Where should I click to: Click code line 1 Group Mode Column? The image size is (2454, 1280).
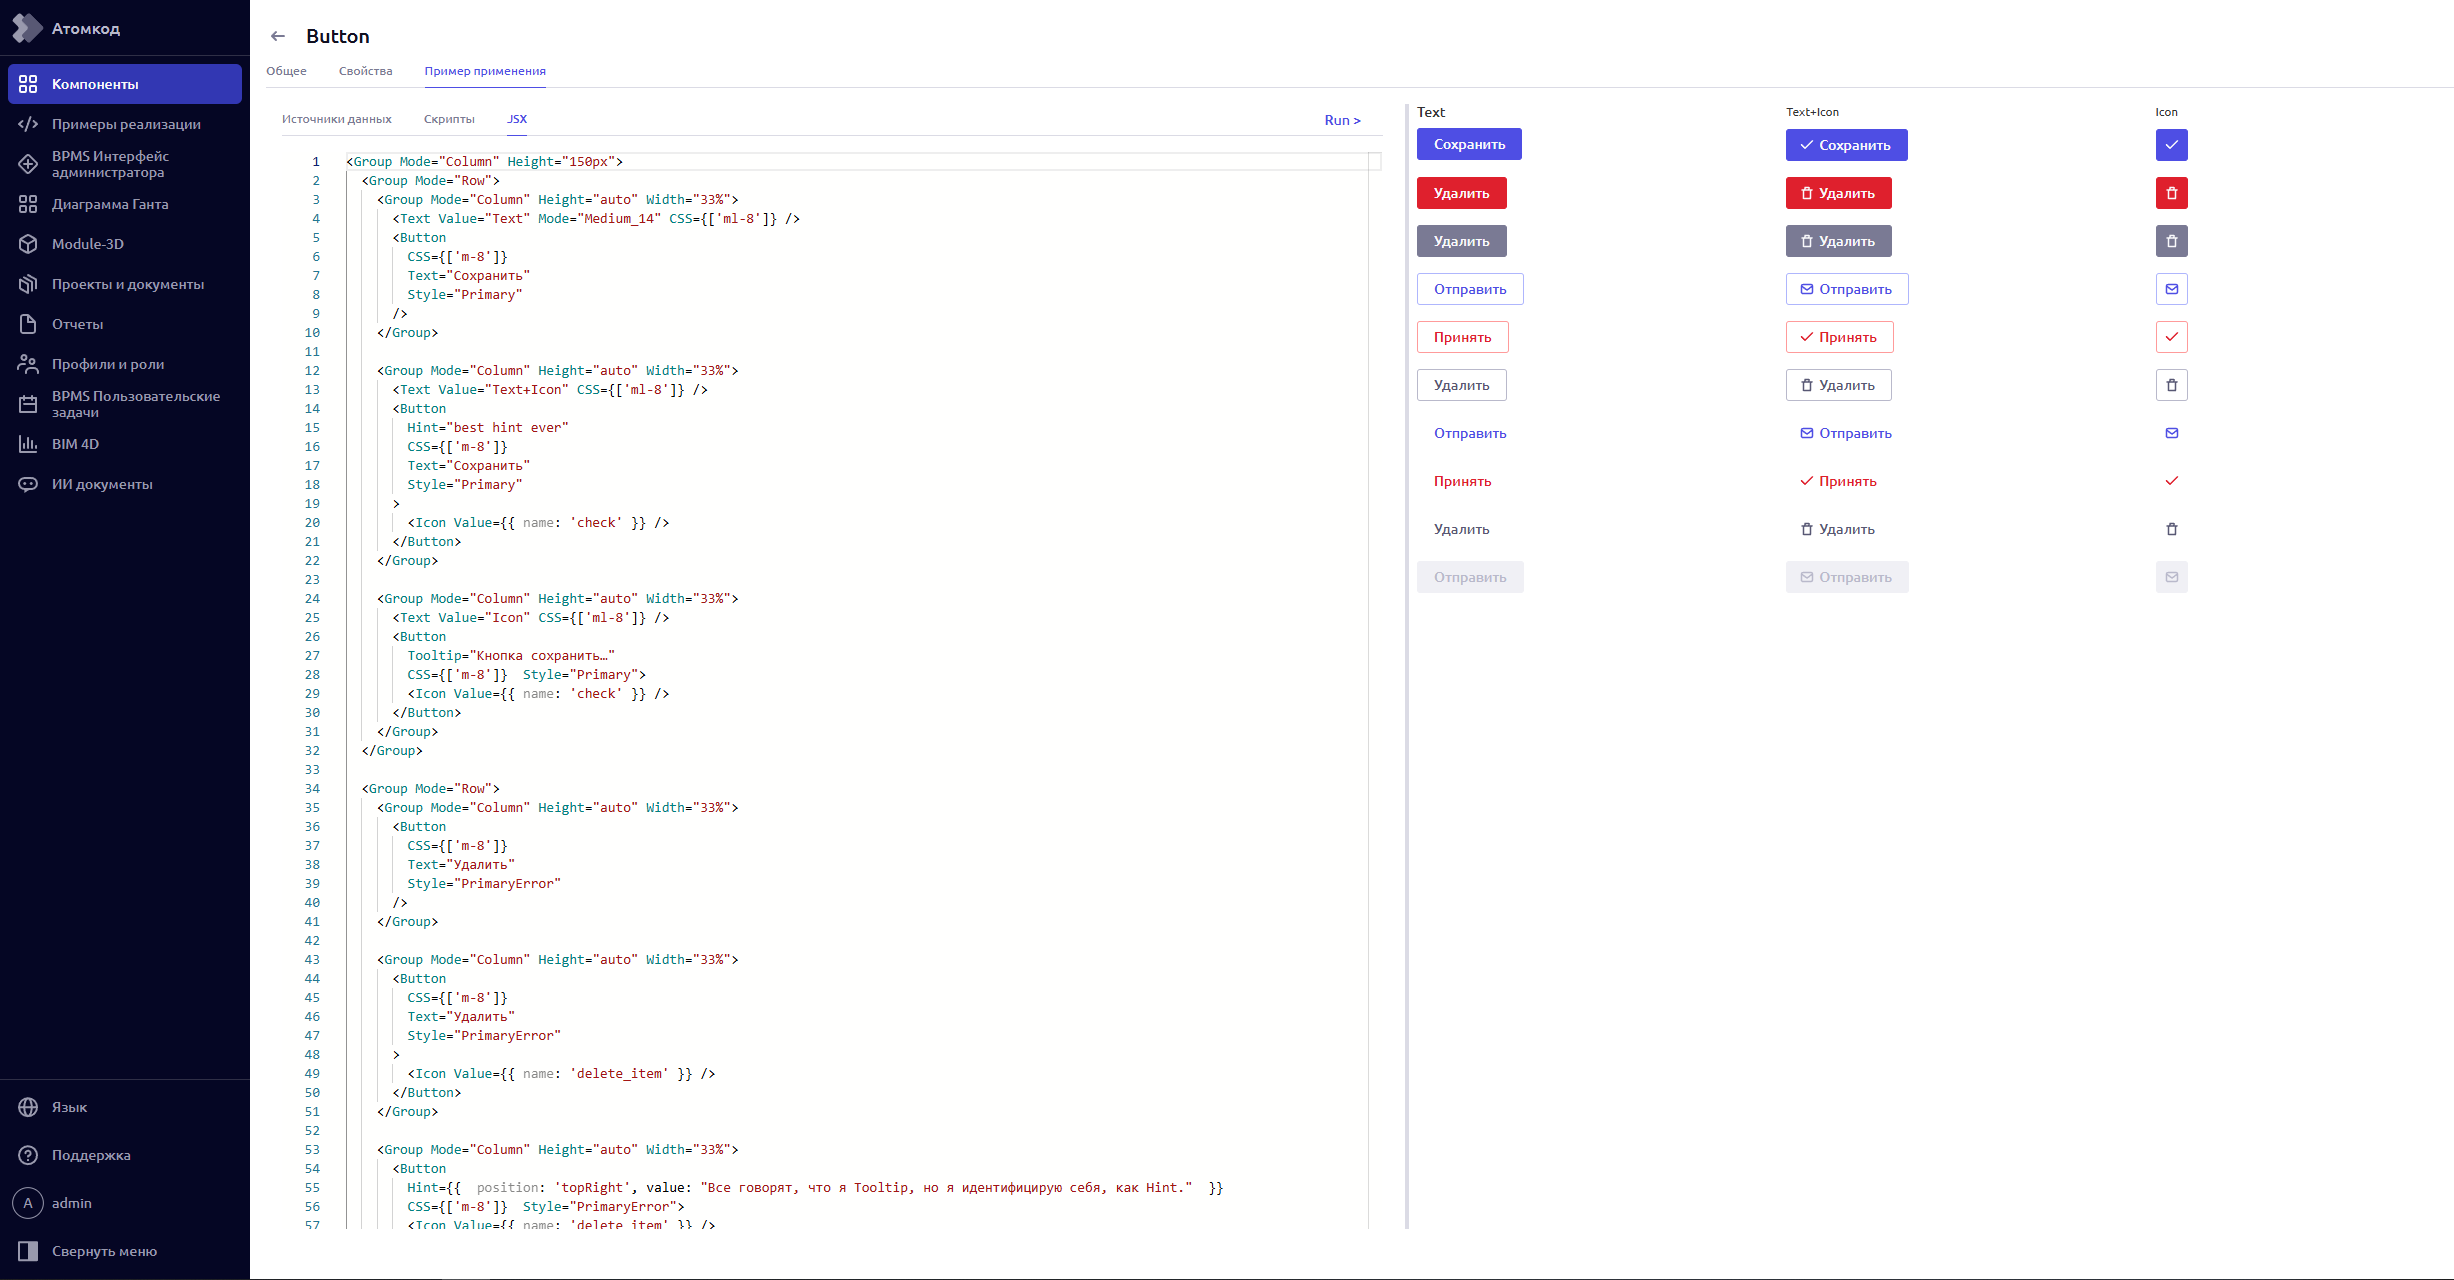click(x=484, y=161)
